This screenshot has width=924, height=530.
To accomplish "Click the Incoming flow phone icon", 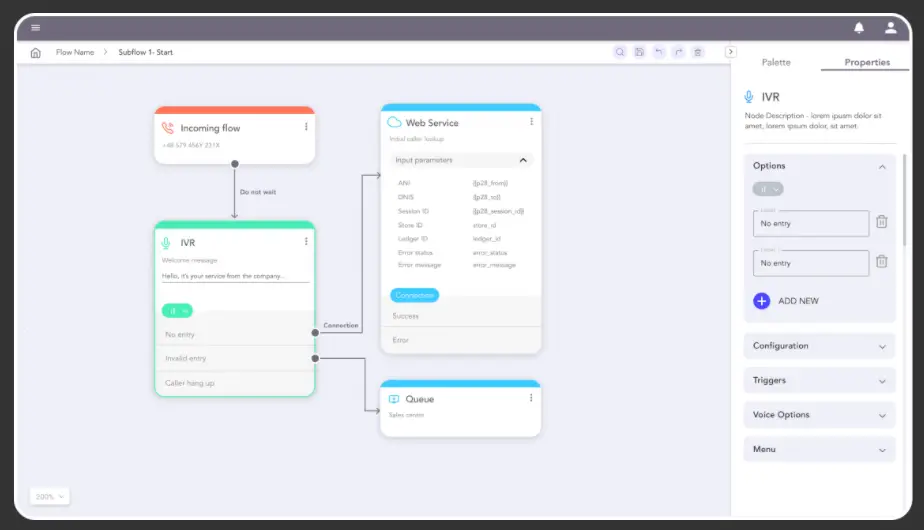I will point(168,127).
